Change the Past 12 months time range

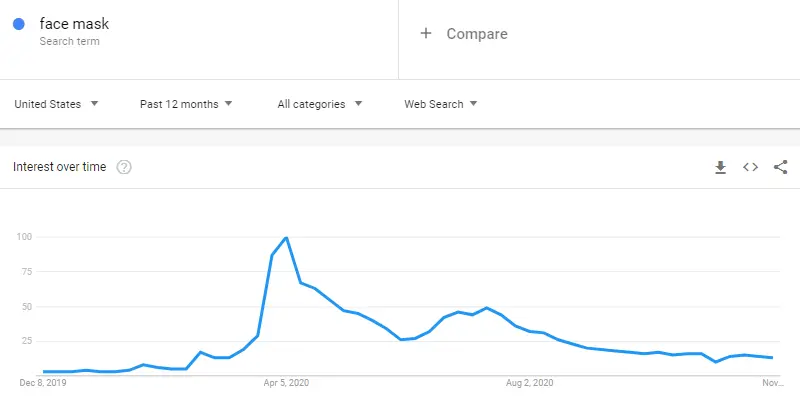click(186, 104)
